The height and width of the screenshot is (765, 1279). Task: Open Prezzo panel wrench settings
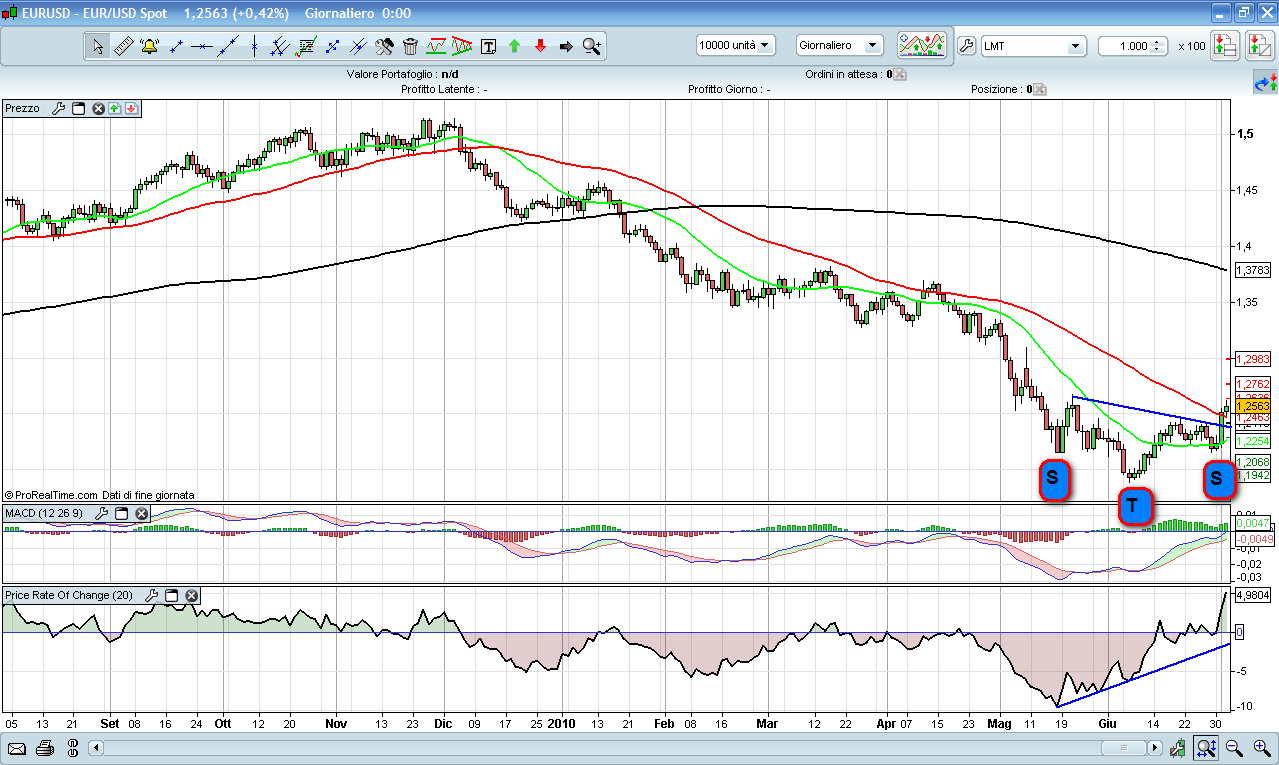(x=58, y=108)
